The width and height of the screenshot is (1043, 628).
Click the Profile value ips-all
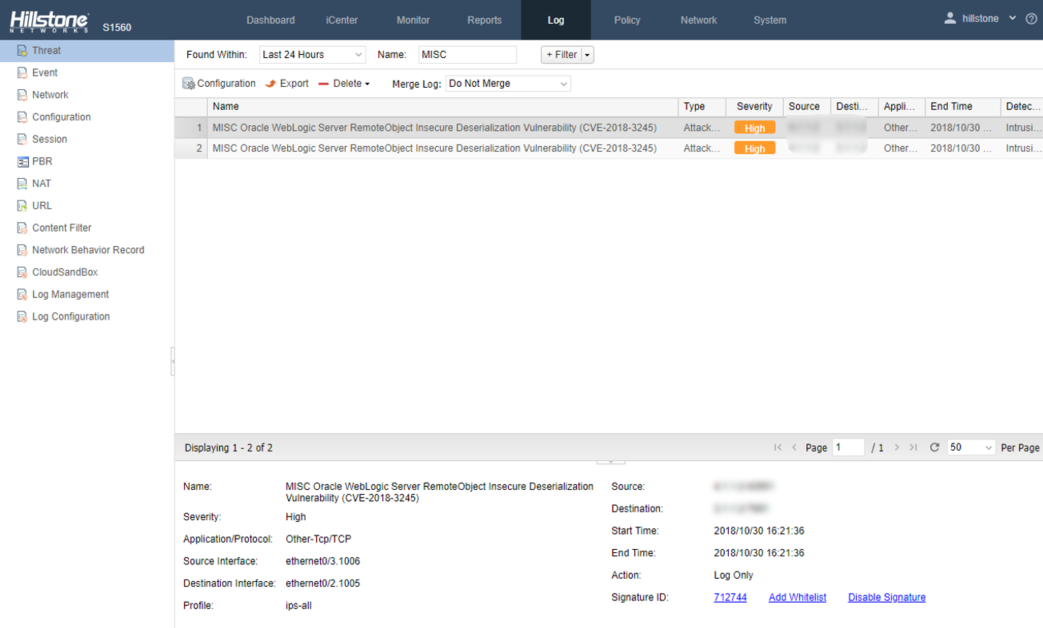coord(299,605)
